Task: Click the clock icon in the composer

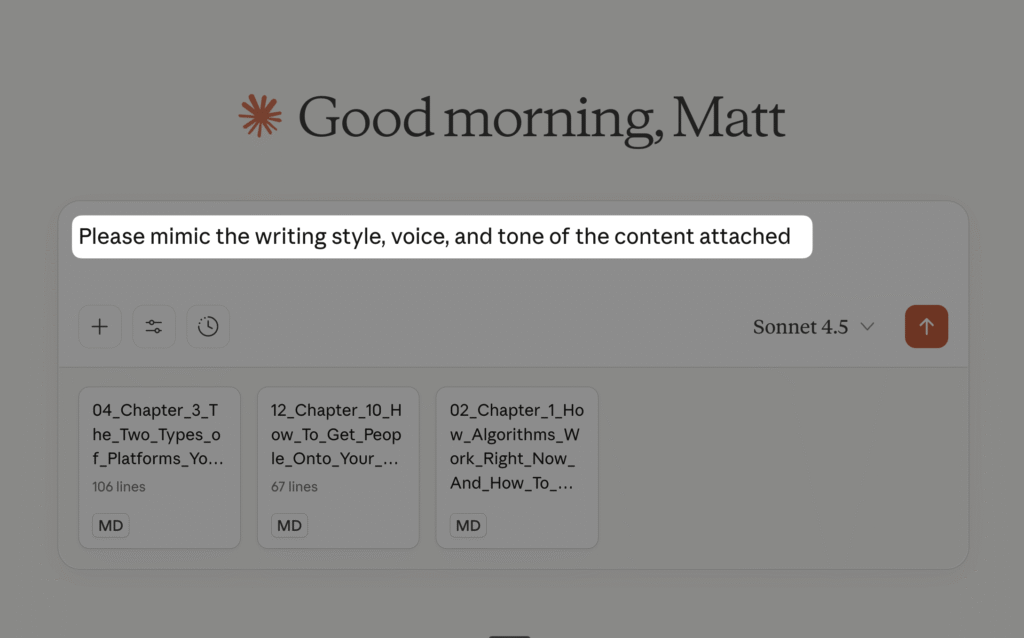Action: click(208, 327)
